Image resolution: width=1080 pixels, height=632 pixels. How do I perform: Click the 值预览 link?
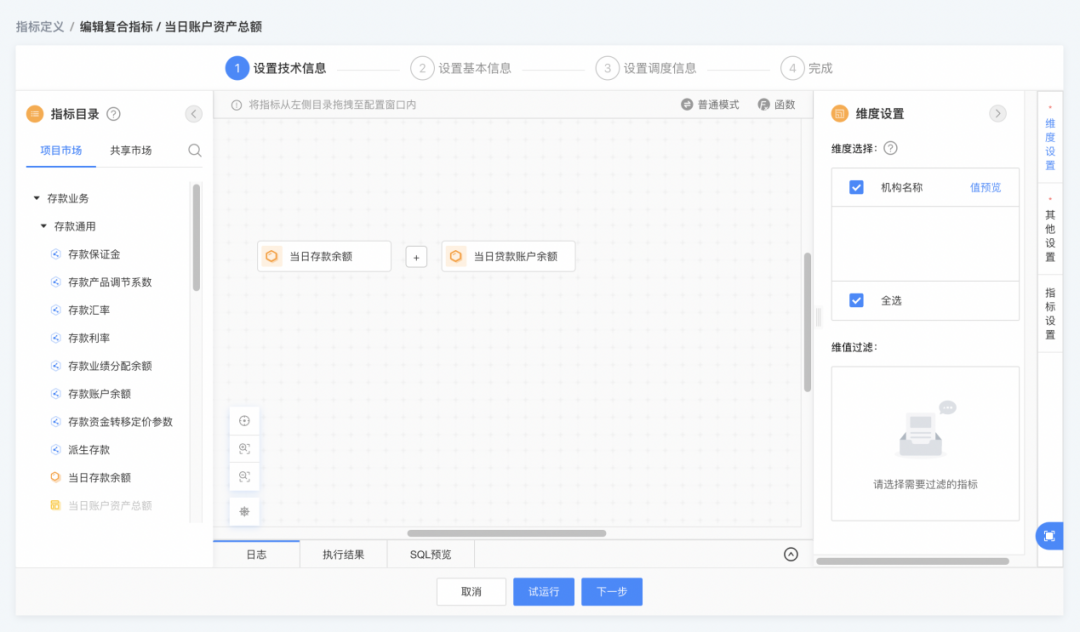985,187
